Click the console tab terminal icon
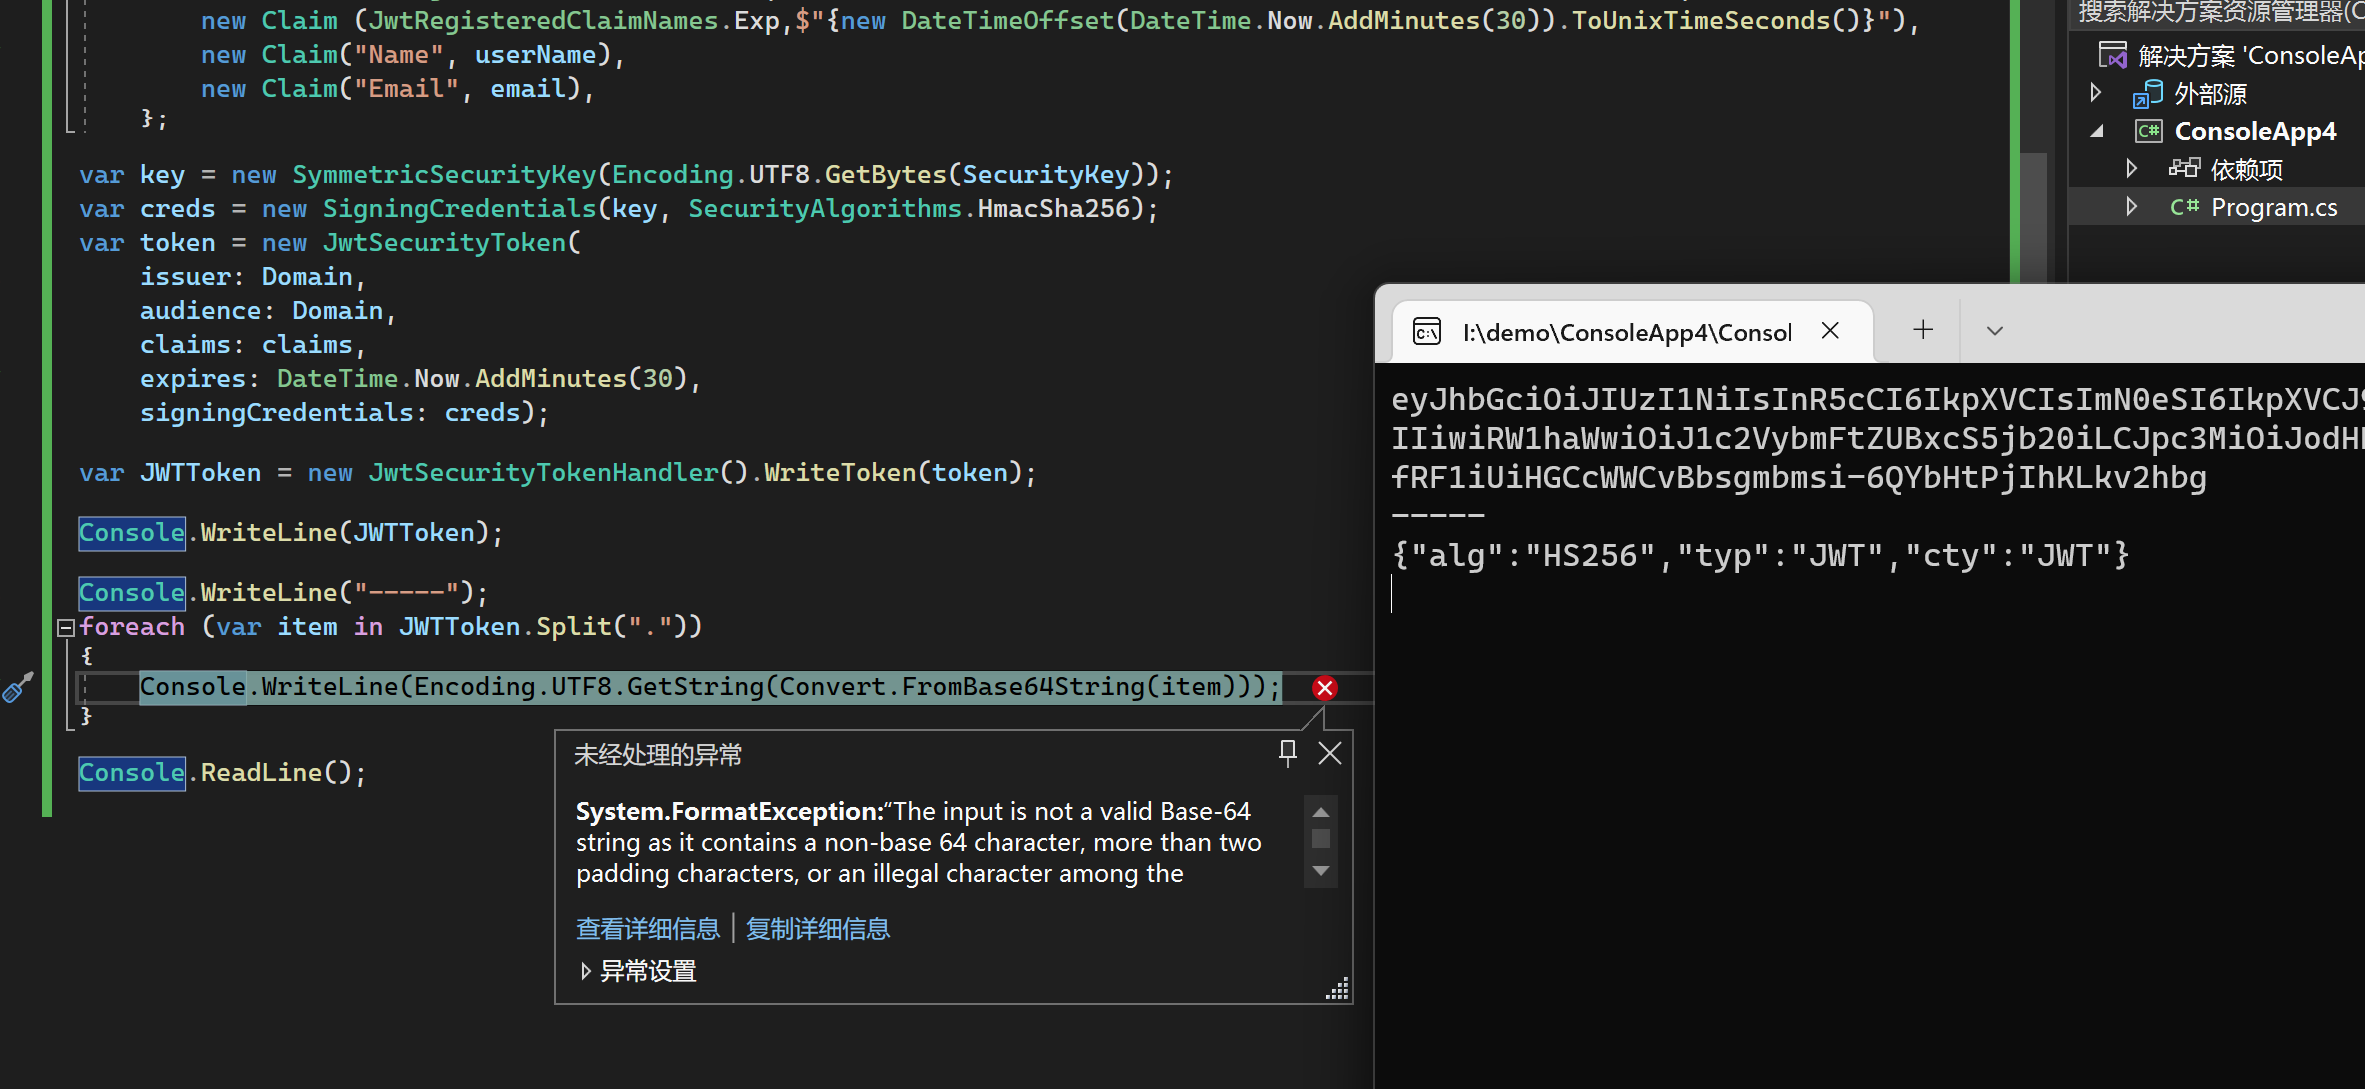This screenshot has width=2365, height=1089. [1427, 332]
